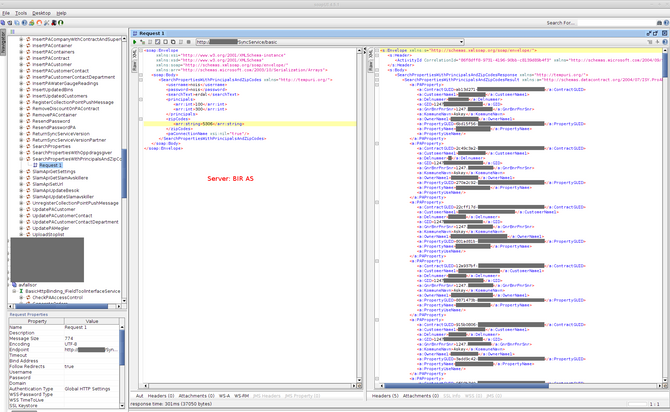This screenshot has height=412, width=670.
Task: Click the clone request icon with overlapping squares
Action: tap(173, 42)
